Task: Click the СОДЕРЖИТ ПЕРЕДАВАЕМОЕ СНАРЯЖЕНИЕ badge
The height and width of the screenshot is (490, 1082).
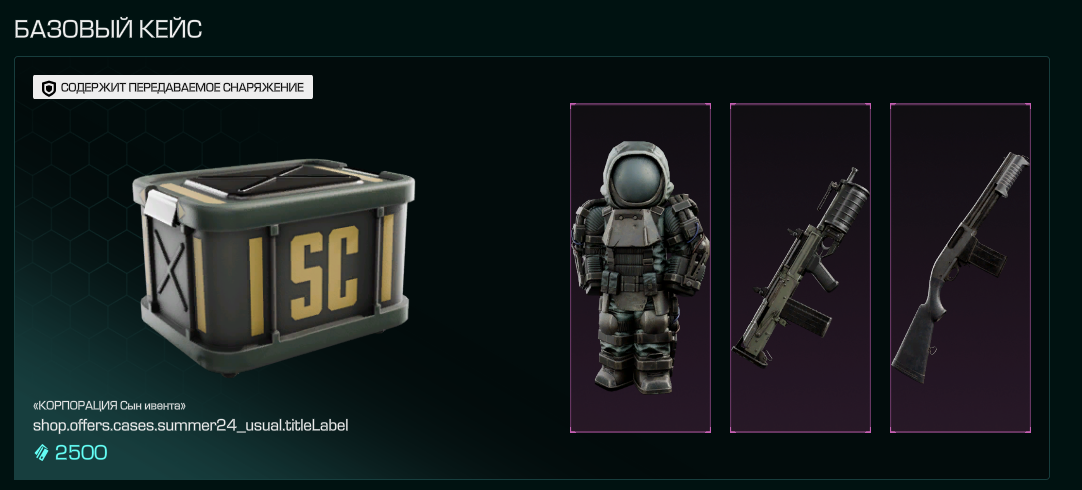Action: (x=173, y=88)
